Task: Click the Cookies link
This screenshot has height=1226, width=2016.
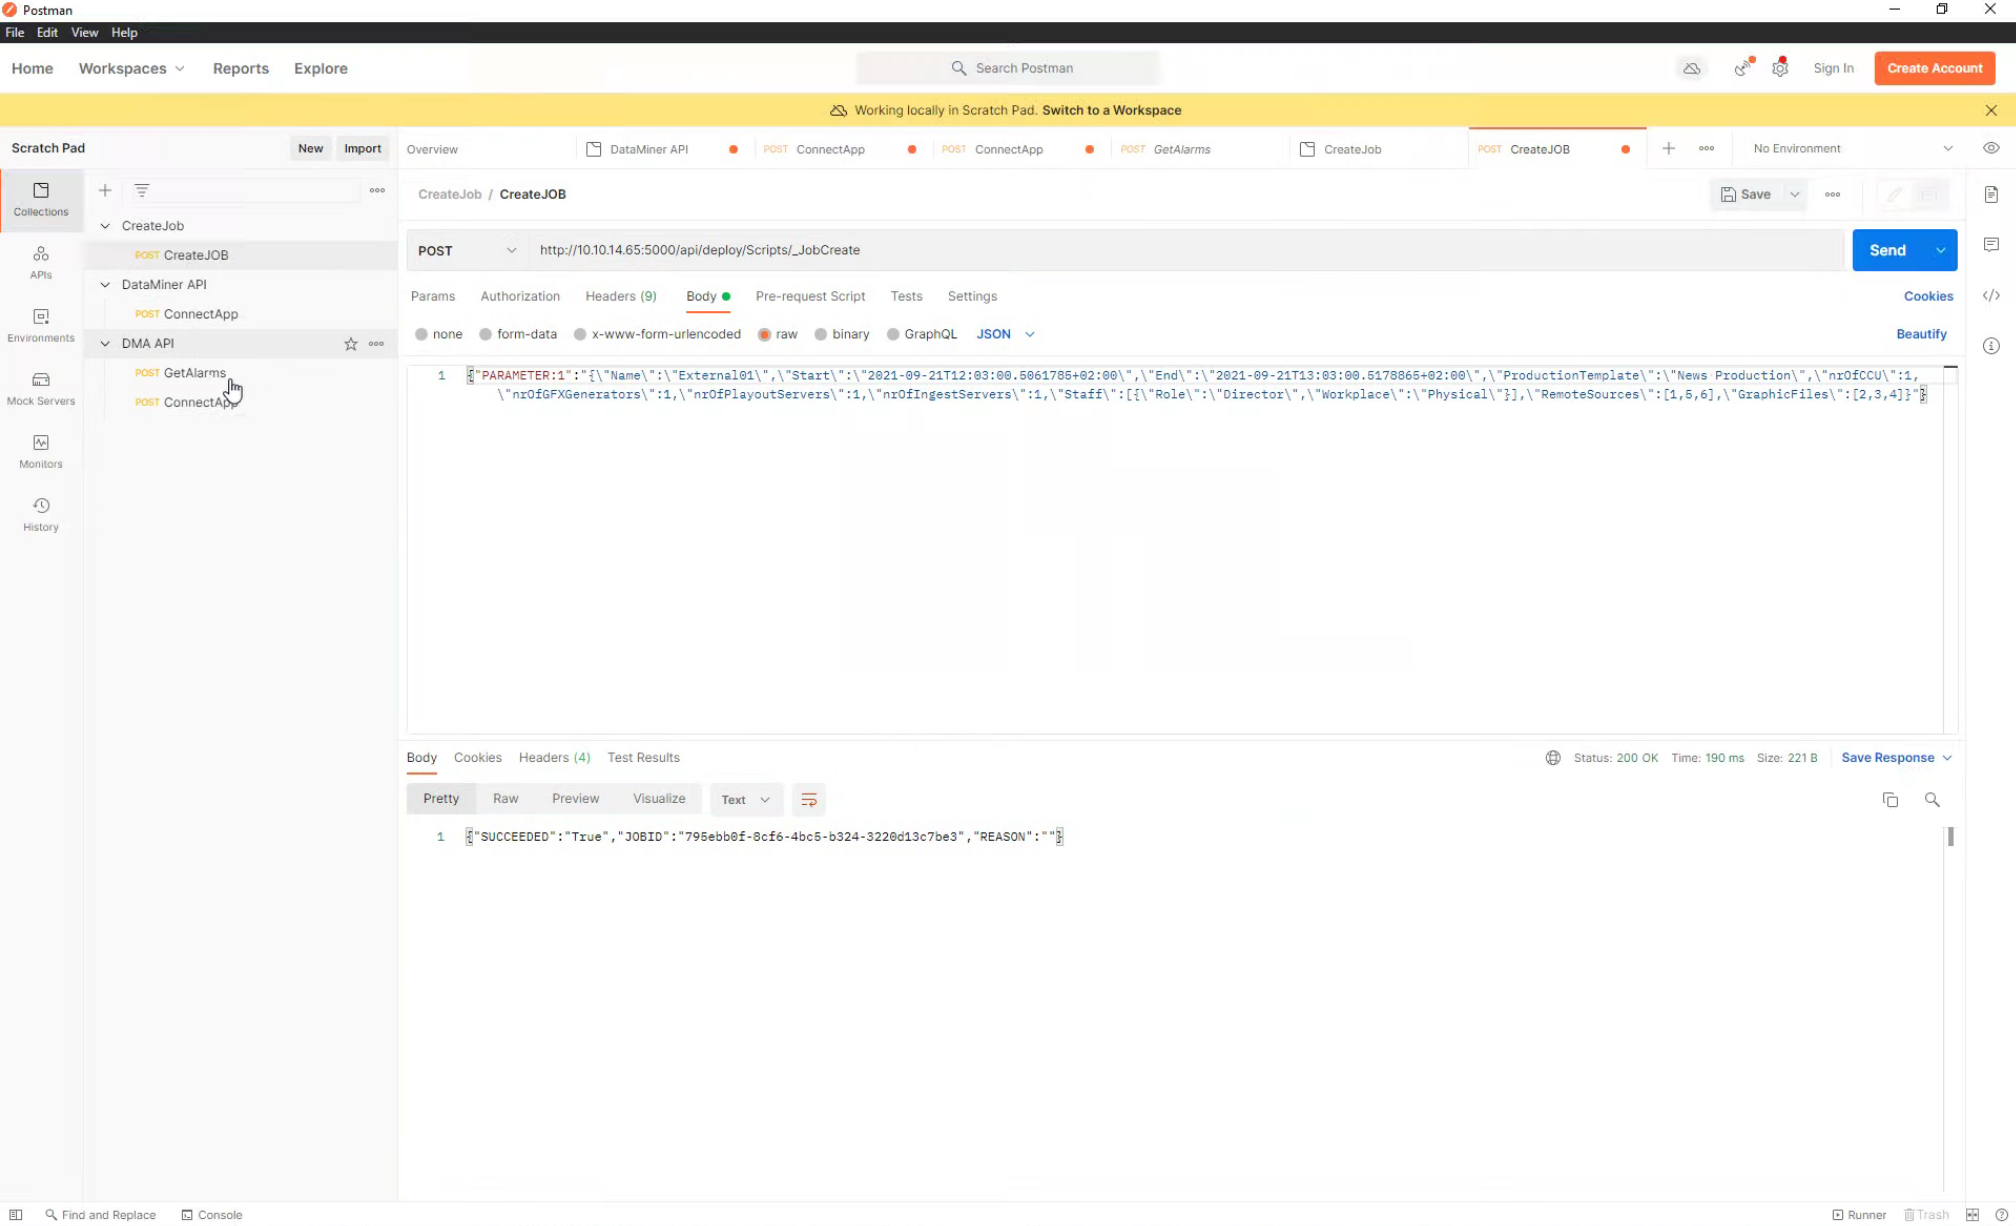Action: click(x=1928, y=296)
